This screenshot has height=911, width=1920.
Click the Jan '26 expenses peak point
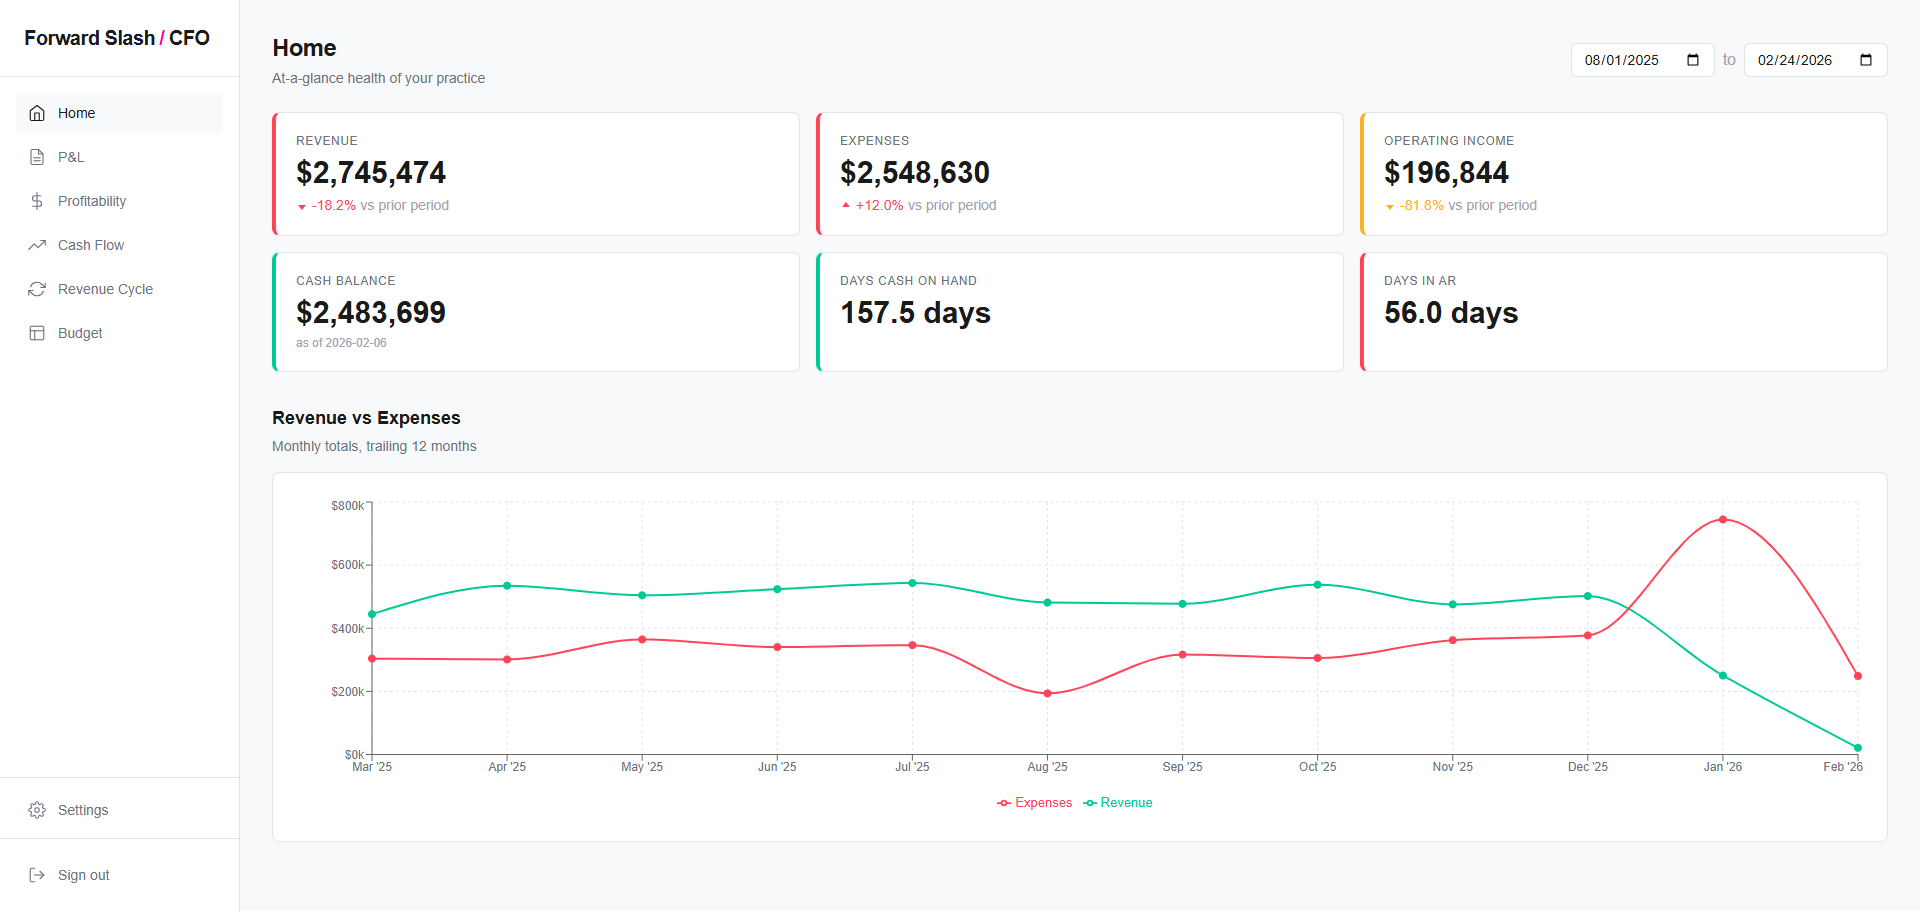pyautogui.click(x=1723, y=519)
